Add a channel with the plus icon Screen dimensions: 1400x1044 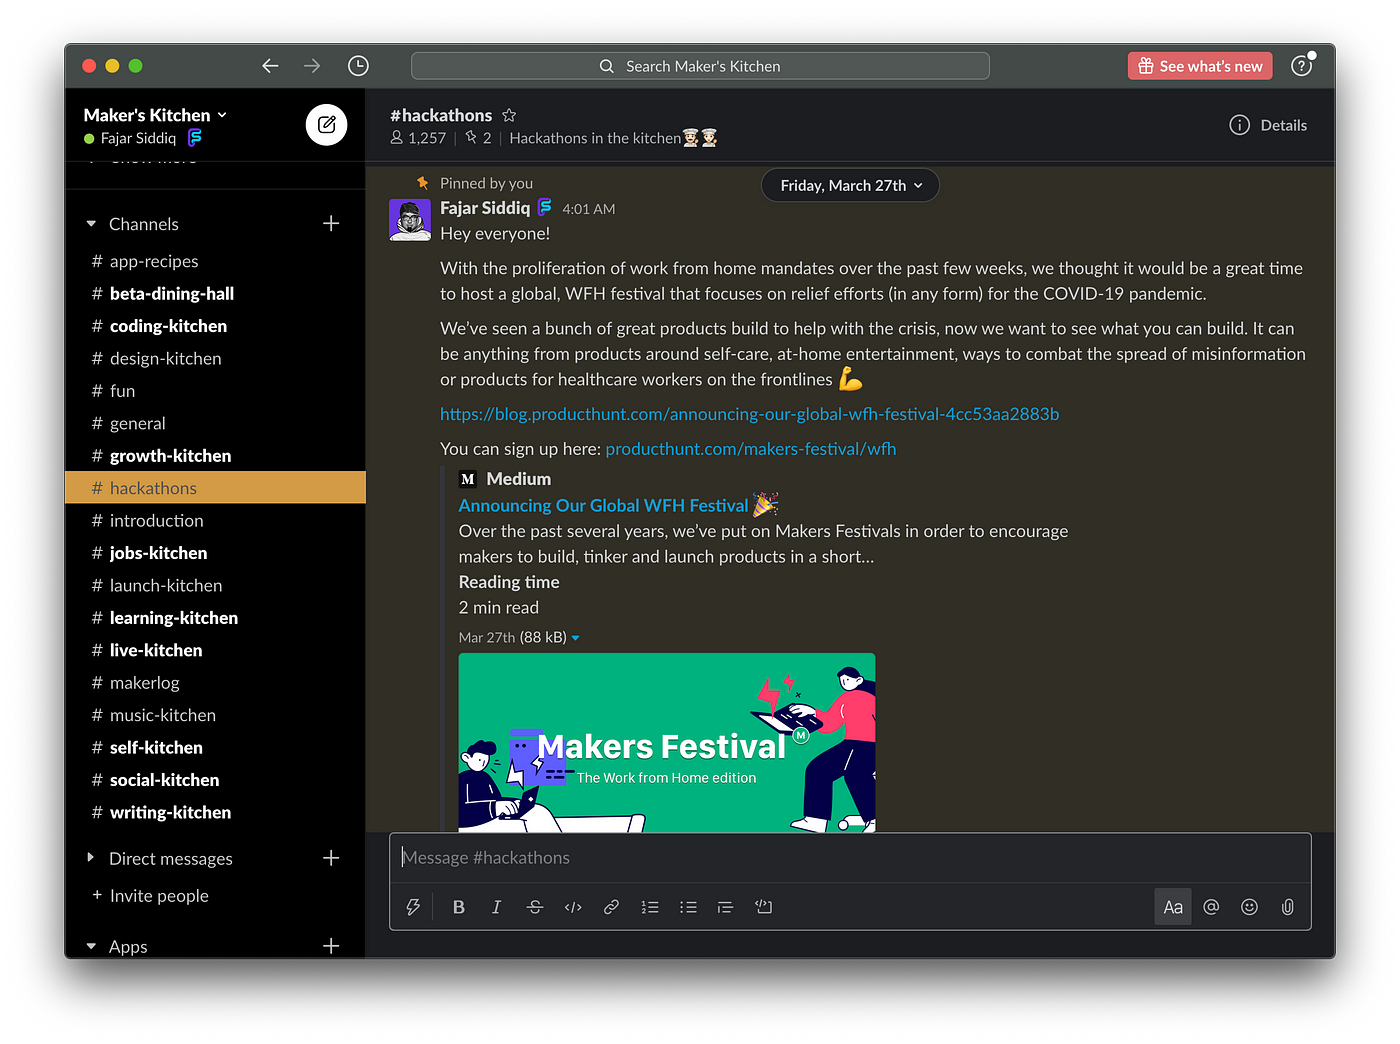[331, 223]
